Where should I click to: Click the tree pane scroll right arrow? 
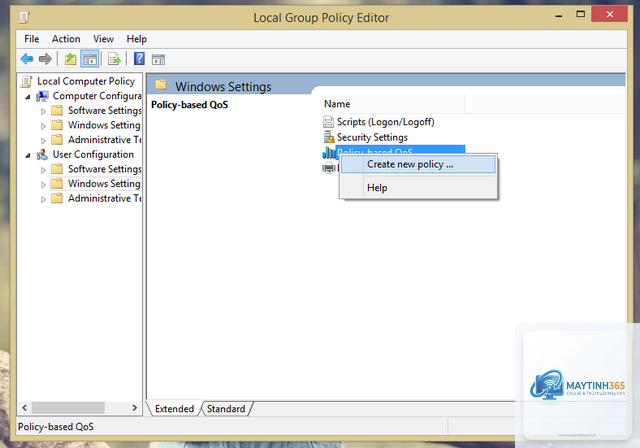pos(135,408)
